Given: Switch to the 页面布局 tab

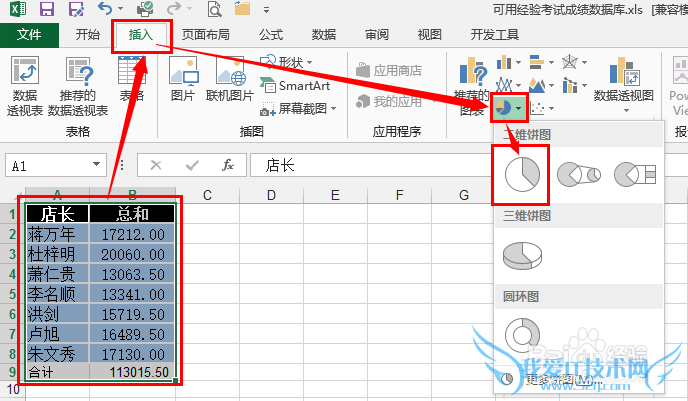Looking at the screenshot, I should click(205, 35).
